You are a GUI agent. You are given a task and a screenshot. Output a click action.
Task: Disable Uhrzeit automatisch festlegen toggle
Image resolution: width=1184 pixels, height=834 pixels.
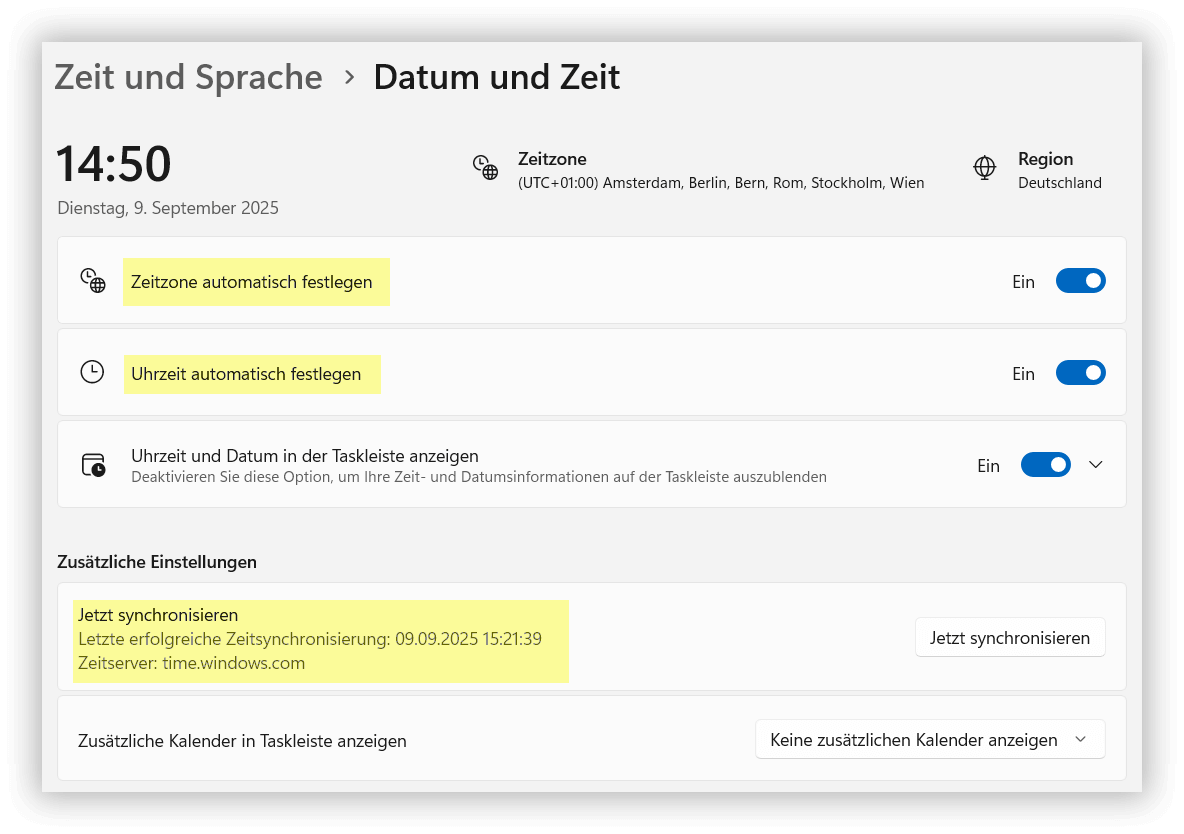coord(1081,373)
